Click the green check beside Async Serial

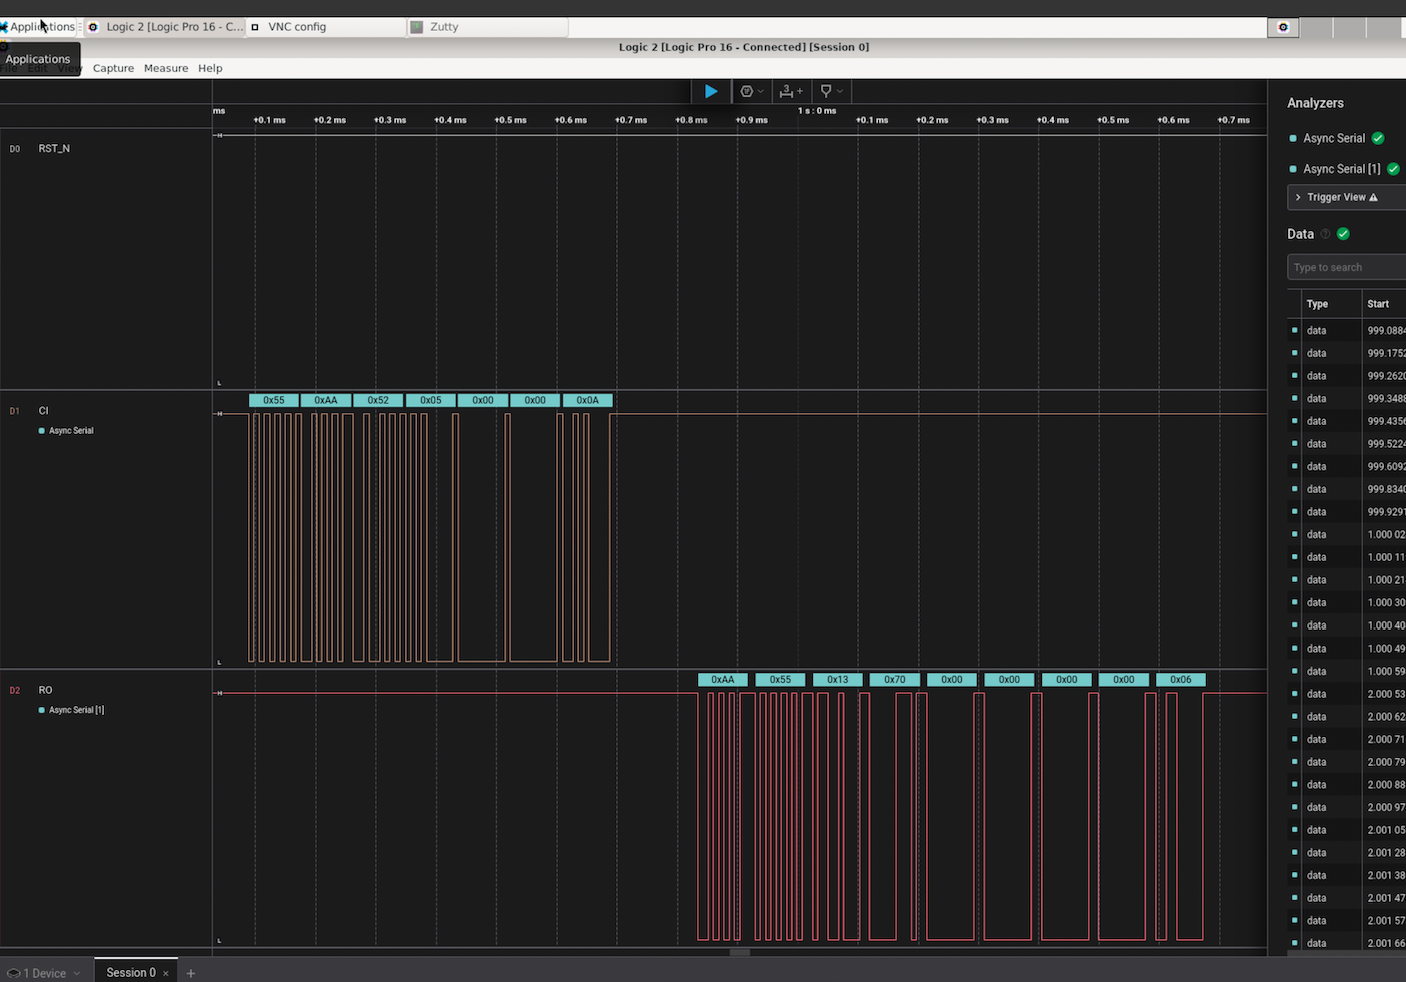pos(1378,138)
